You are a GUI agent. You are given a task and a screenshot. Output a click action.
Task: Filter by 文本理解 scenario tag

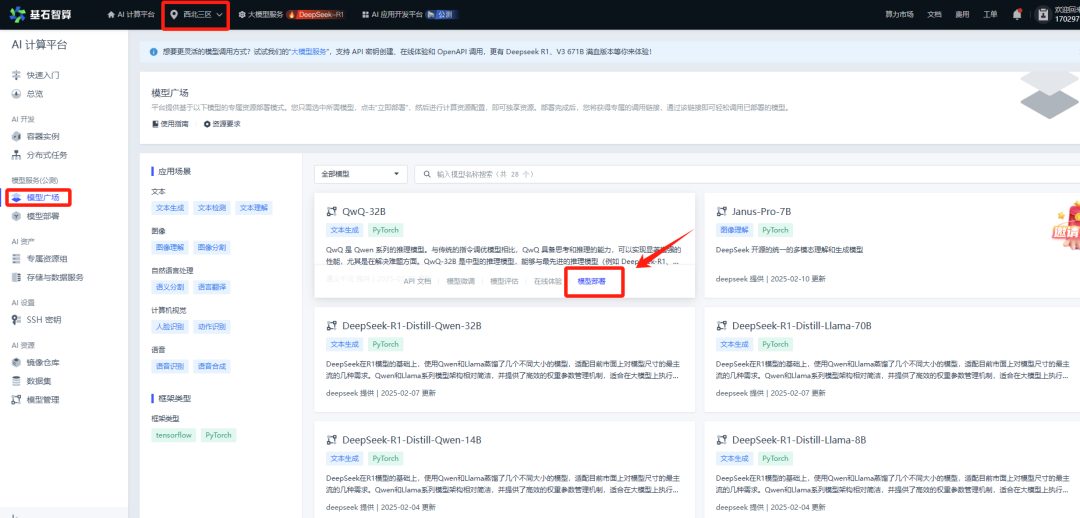point(253,207)
